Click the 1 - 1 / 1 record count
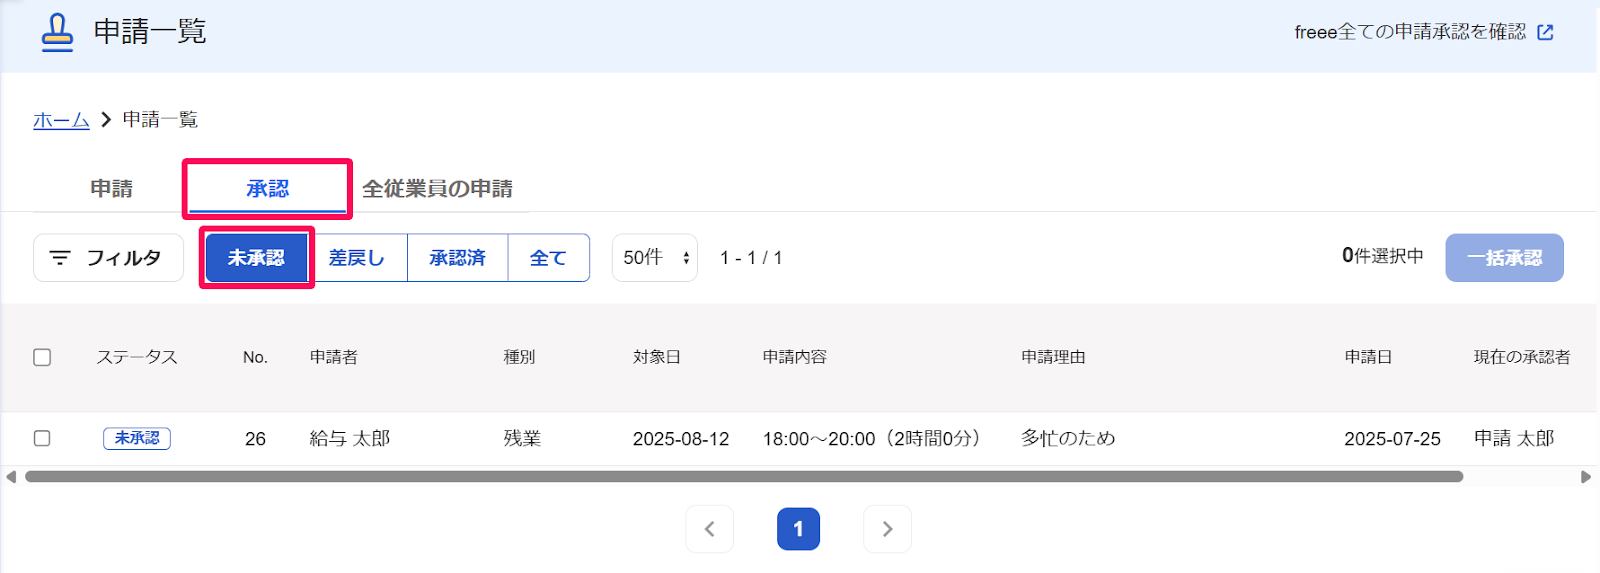 pyautogui.click(x=751, y=258)
